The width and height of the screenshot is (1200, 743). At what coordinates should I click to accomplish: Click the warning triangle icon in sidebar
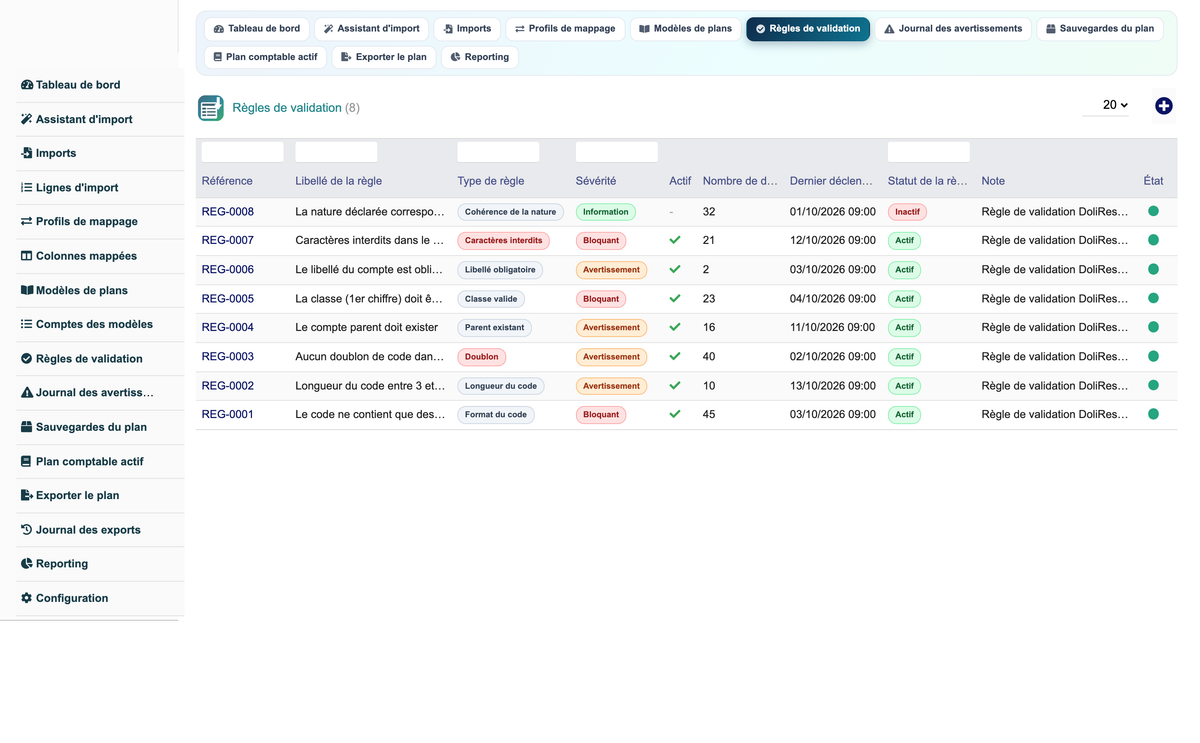[x=27, y=393]
